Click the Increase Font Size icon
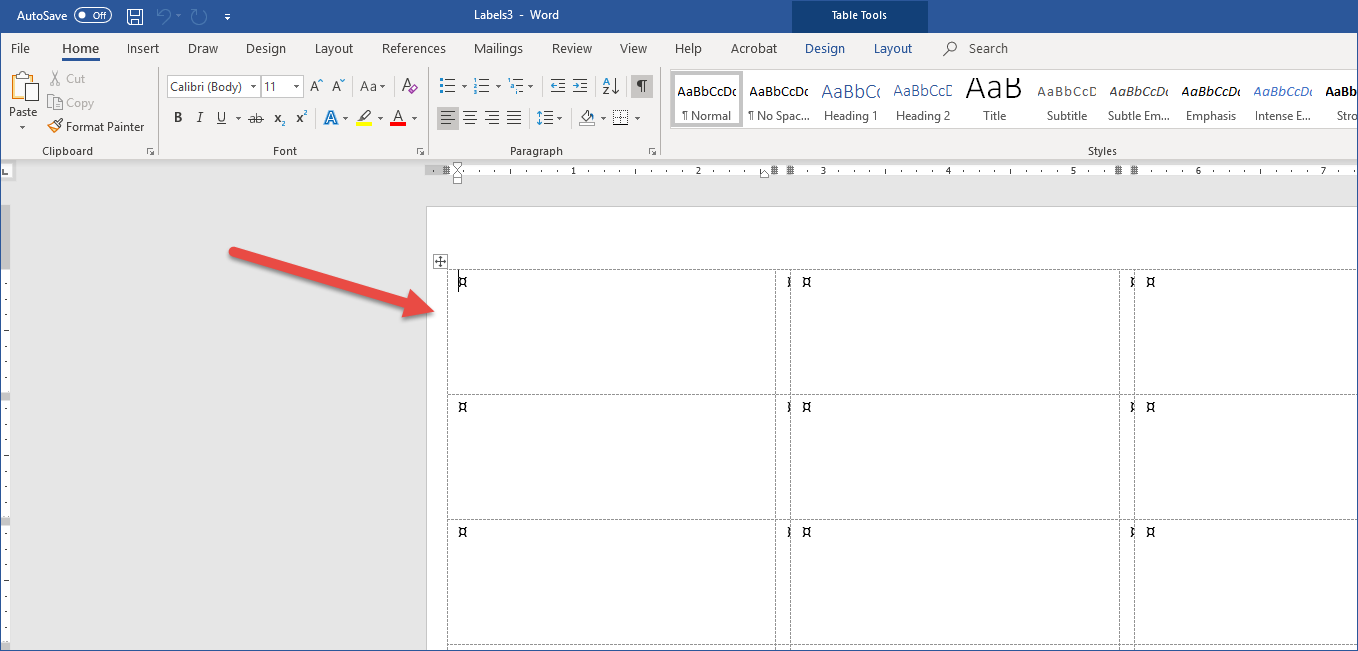Image resolution: width=1358 pixels, height=651 pixels. pos(316,87)
